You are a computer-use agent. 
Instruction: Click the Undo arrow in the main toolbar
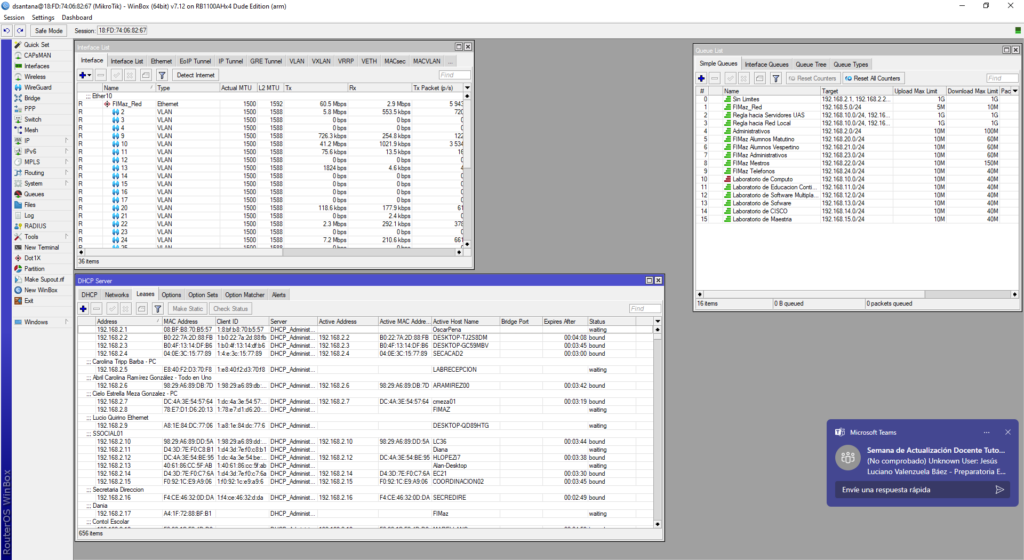7,31
